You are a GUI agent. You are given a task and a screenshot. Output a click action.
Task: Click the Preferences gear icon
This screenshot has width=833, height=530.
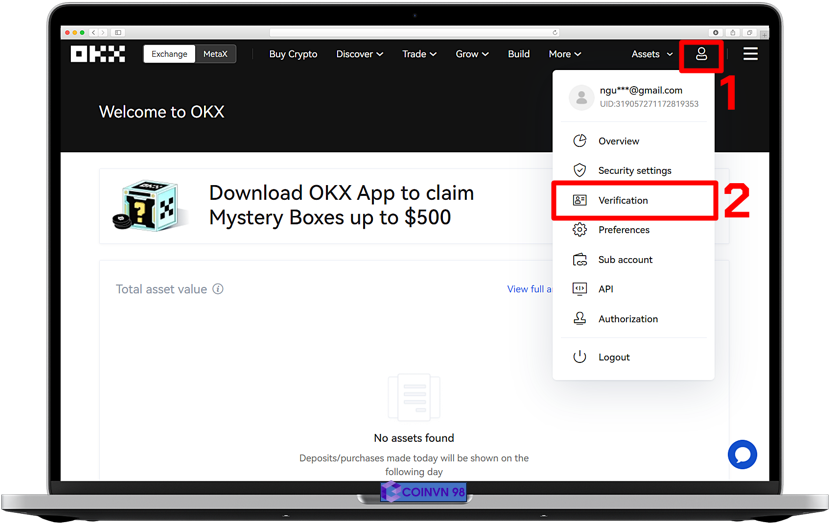pyautogui.click(x=579, y=230)
